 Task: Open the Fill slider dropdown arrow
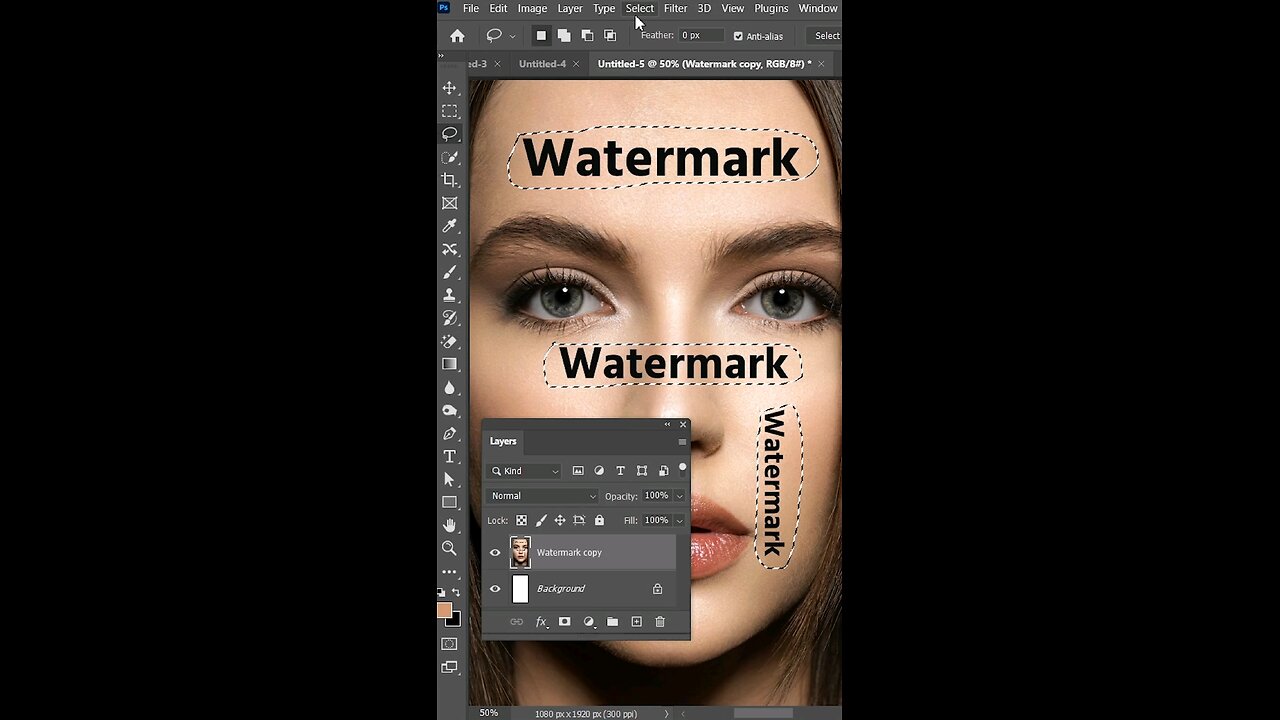coord(680,520)
